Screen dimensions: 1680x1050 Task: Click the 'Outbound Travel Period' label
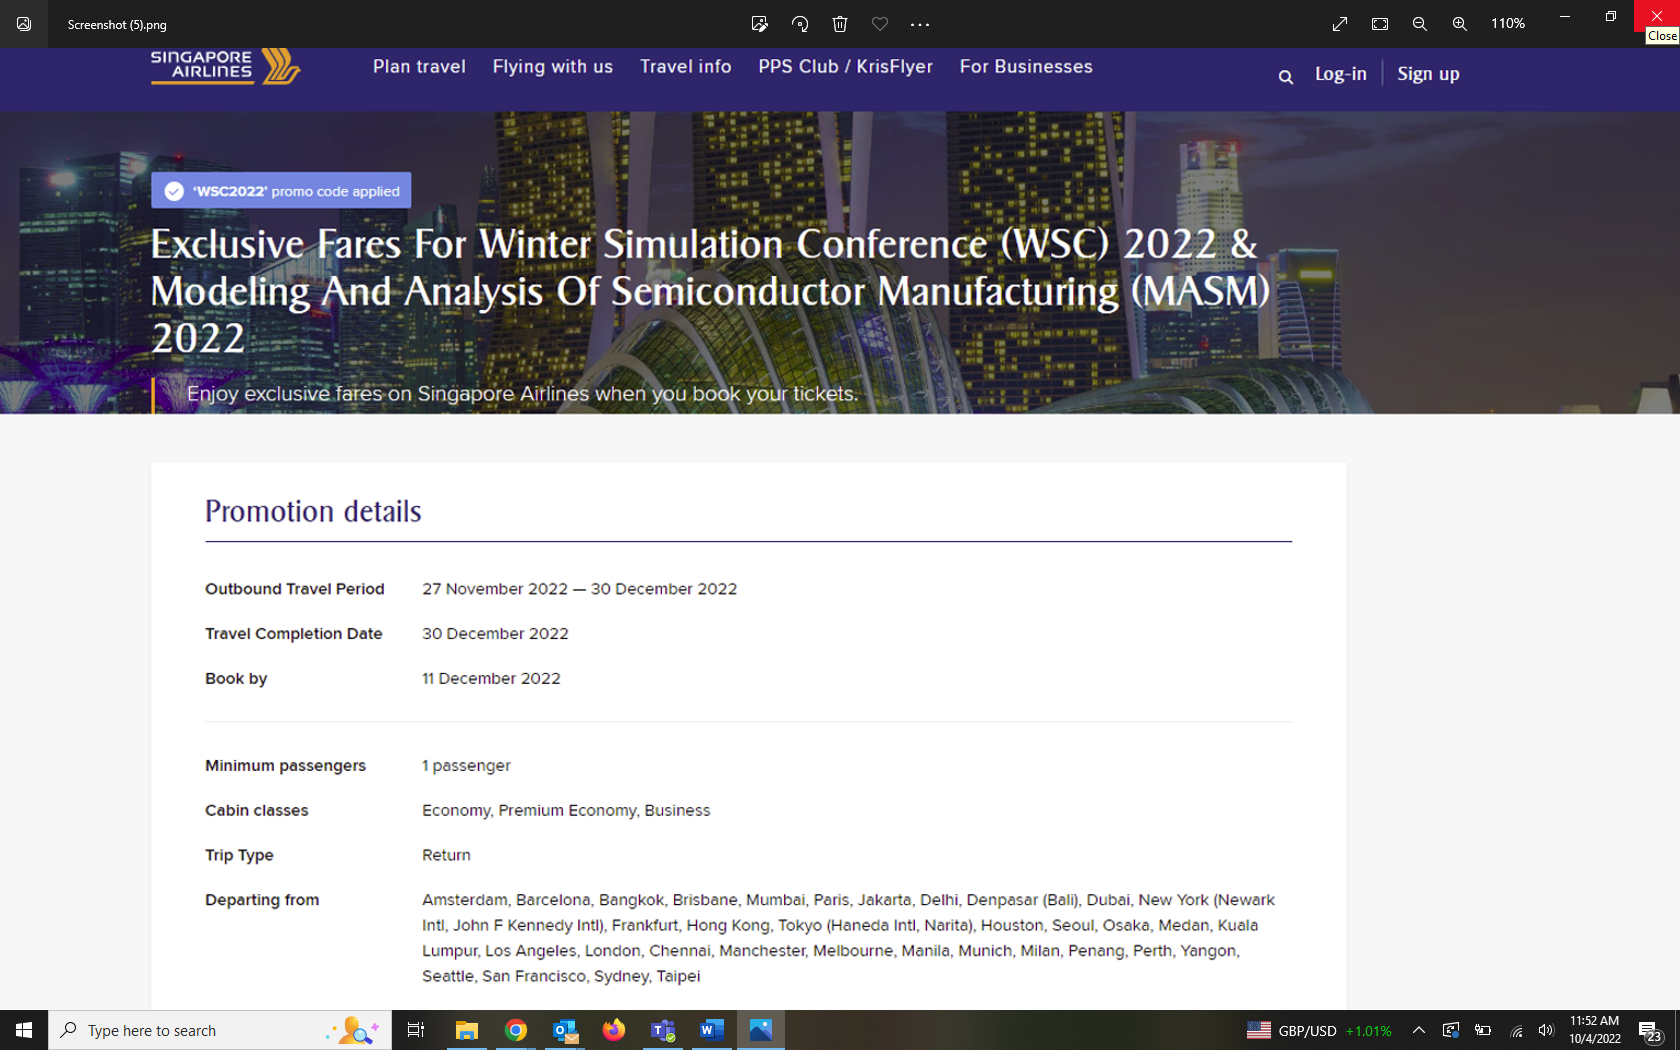tap(295, 589)
